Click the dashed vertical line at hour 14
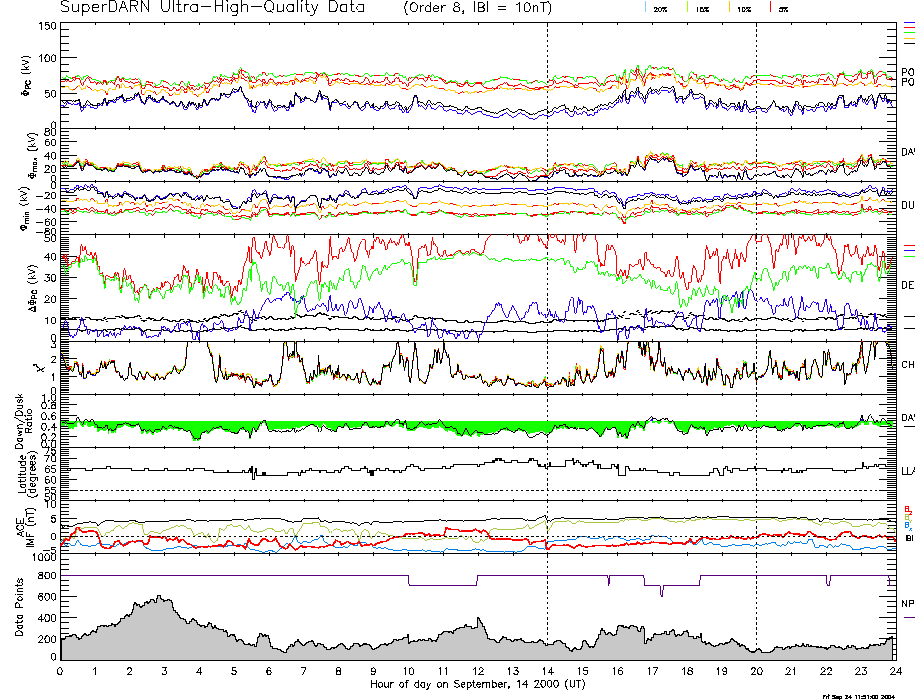 click(548, 300)
